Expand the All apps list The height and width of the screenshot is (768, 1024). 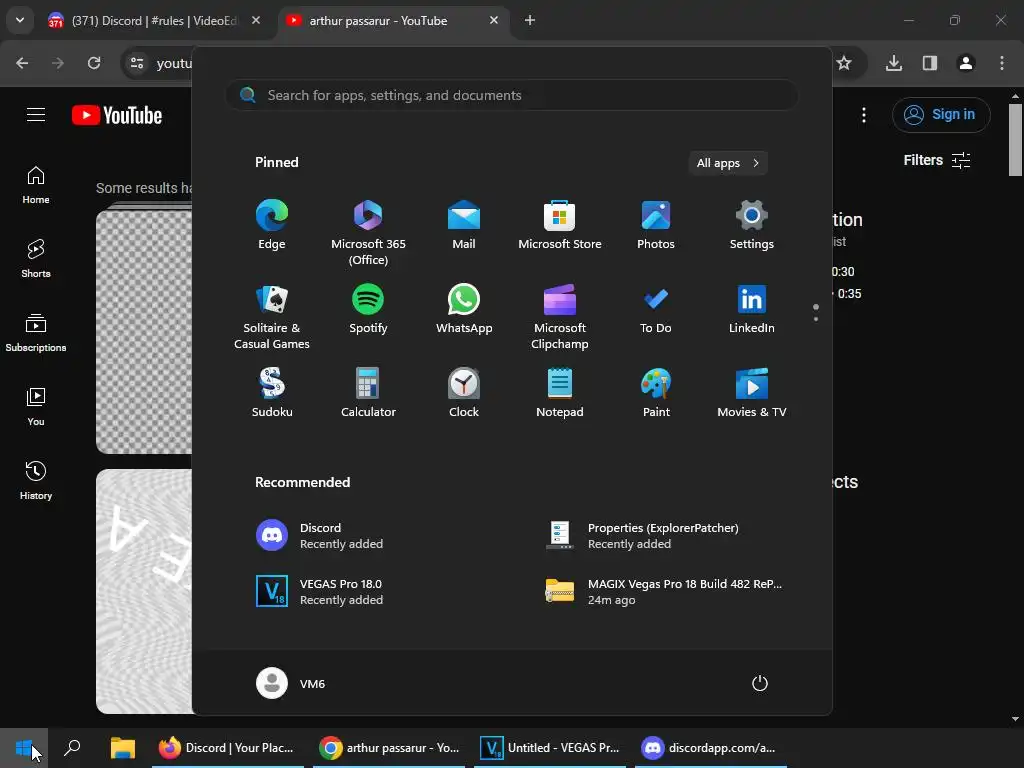(x=728, y=163)
